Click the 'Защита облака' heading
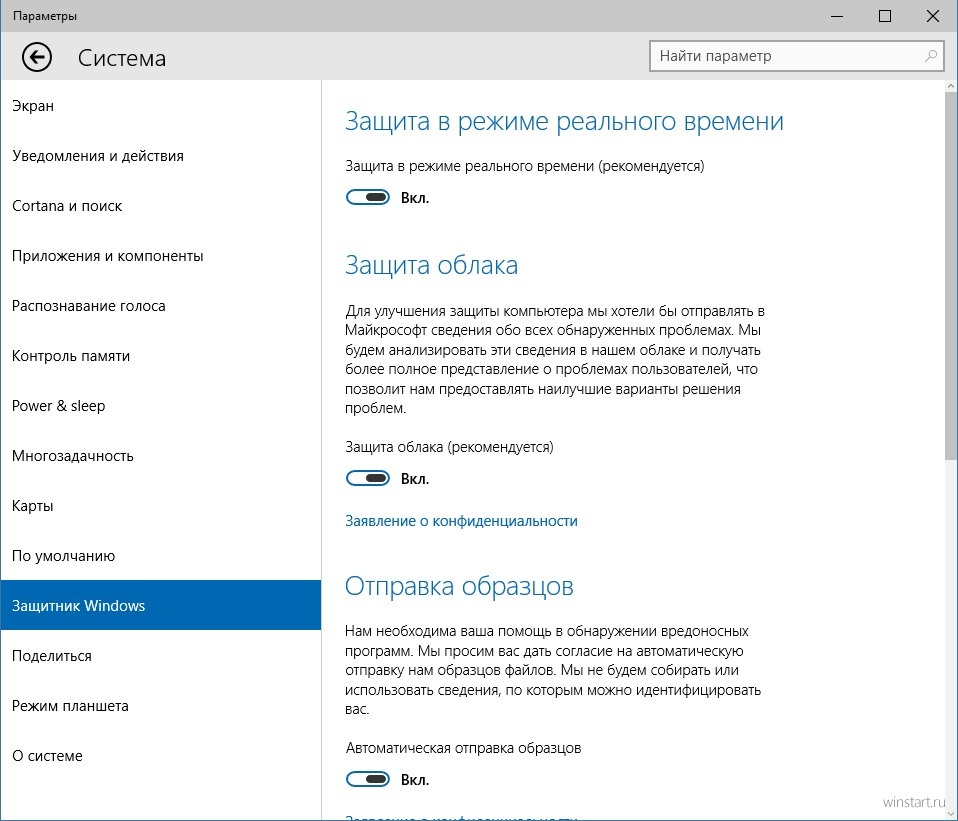The width and height of the screenshot is (958, 821). coord(431,266)
